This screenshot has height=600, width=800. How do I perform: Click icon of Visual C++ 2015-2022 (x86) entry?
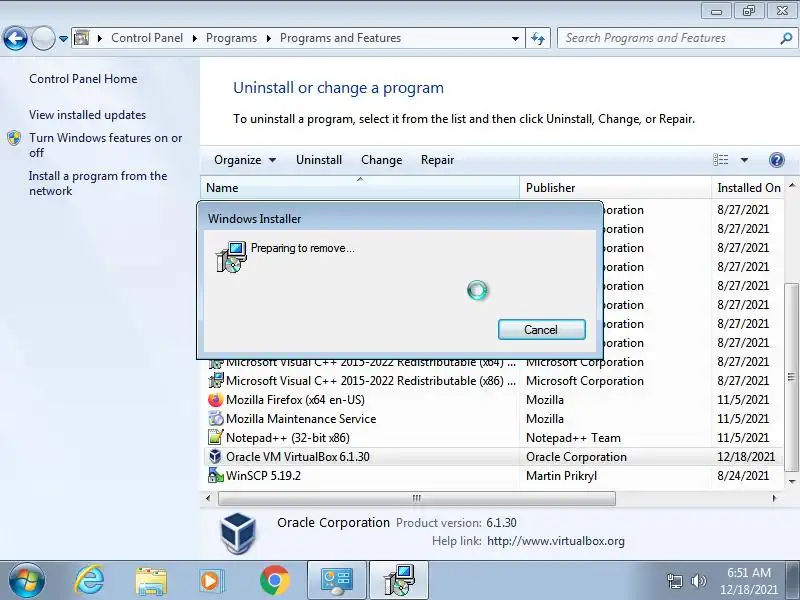tap(216, 381)
